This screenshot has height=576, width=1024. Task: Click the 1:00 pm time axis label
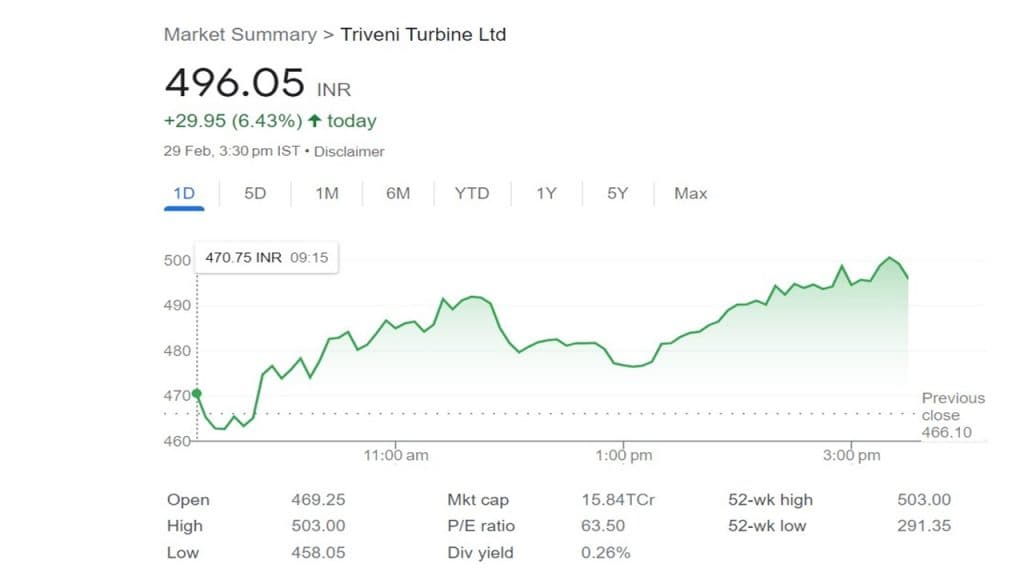point(624,455)
